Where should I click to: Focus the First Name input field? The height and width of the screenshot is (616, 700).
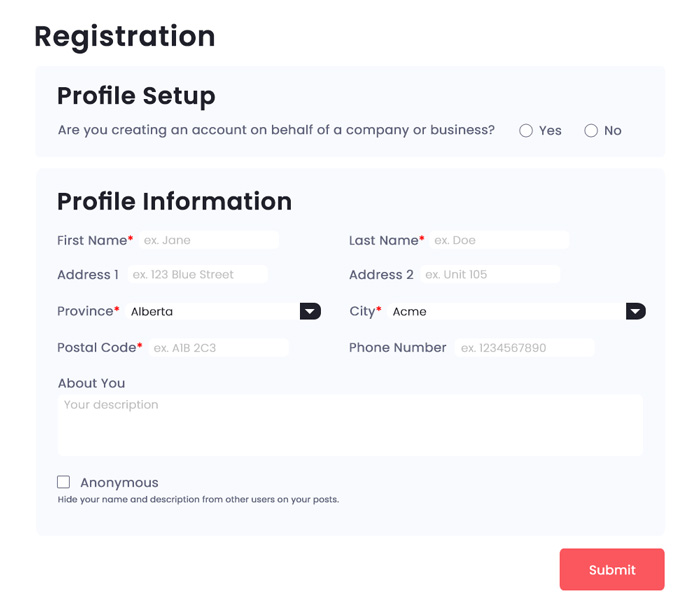(209, 240)
